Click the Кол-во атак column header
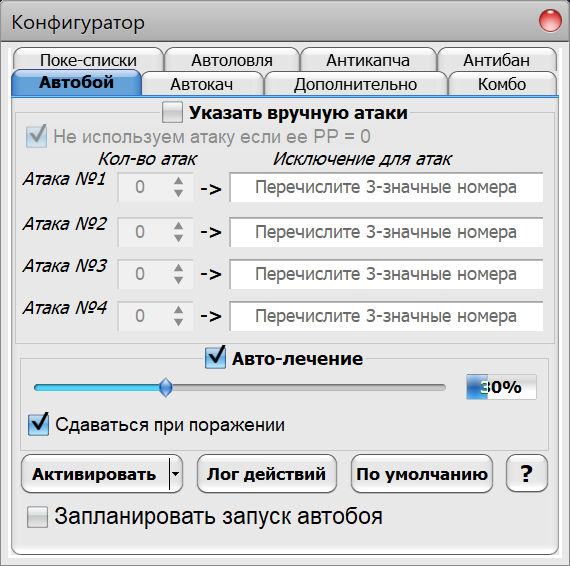This screenshot has height=566, width=570. (x=147, y=159)
